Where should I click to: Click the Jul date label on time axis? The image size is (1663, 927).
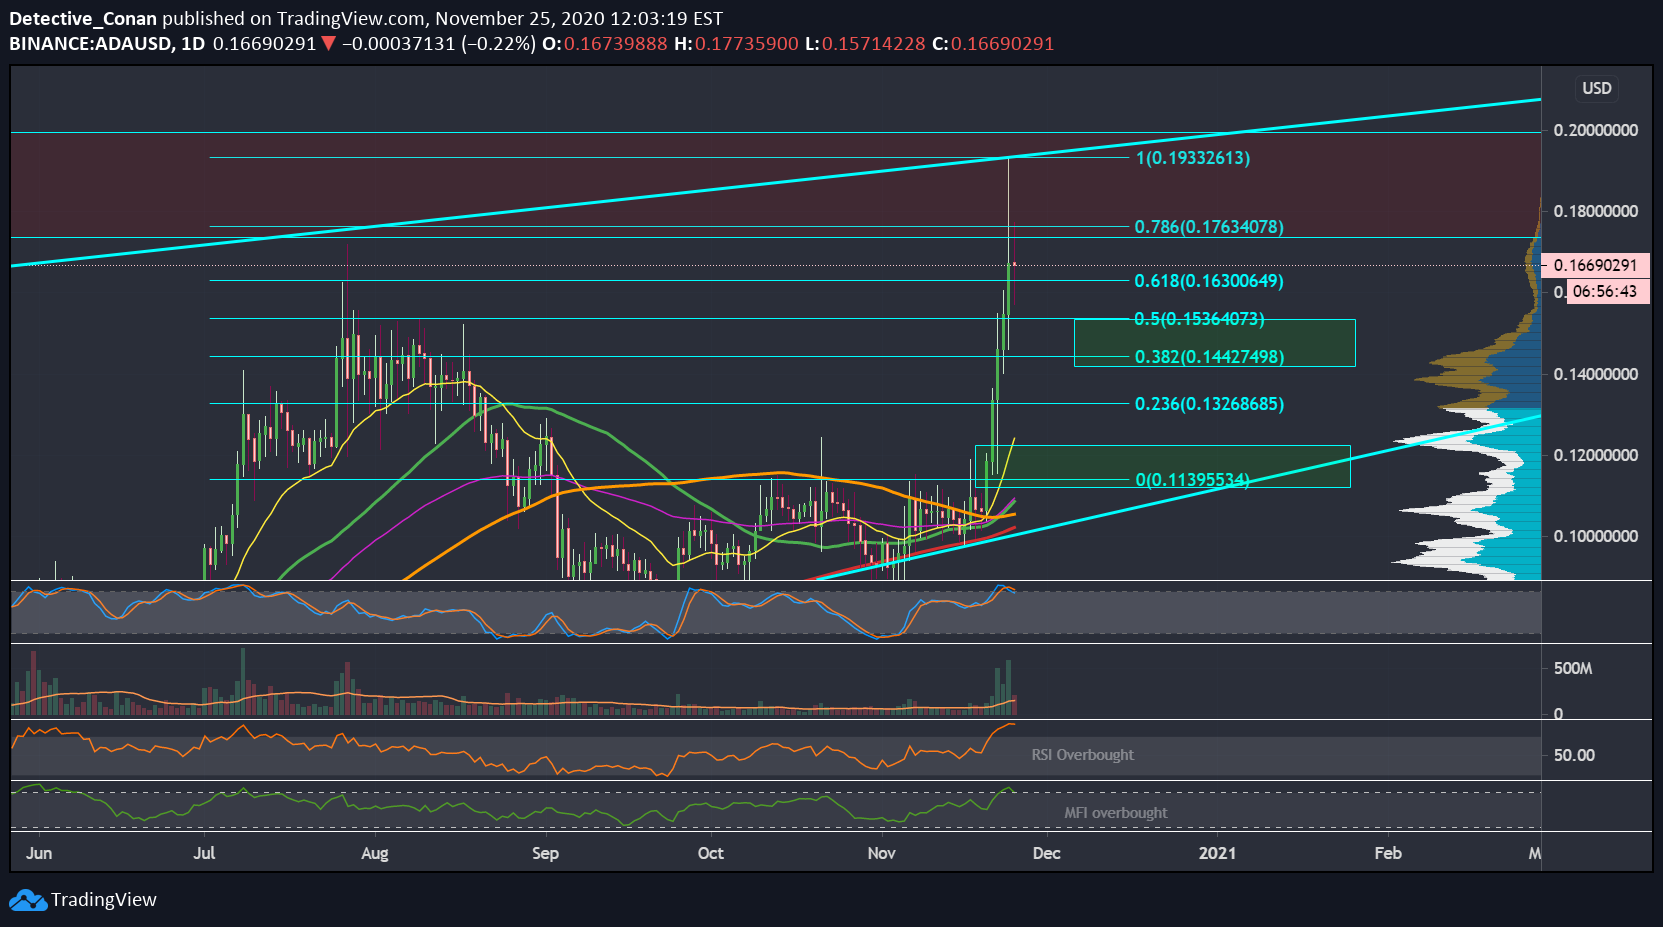tap(204, 853)
